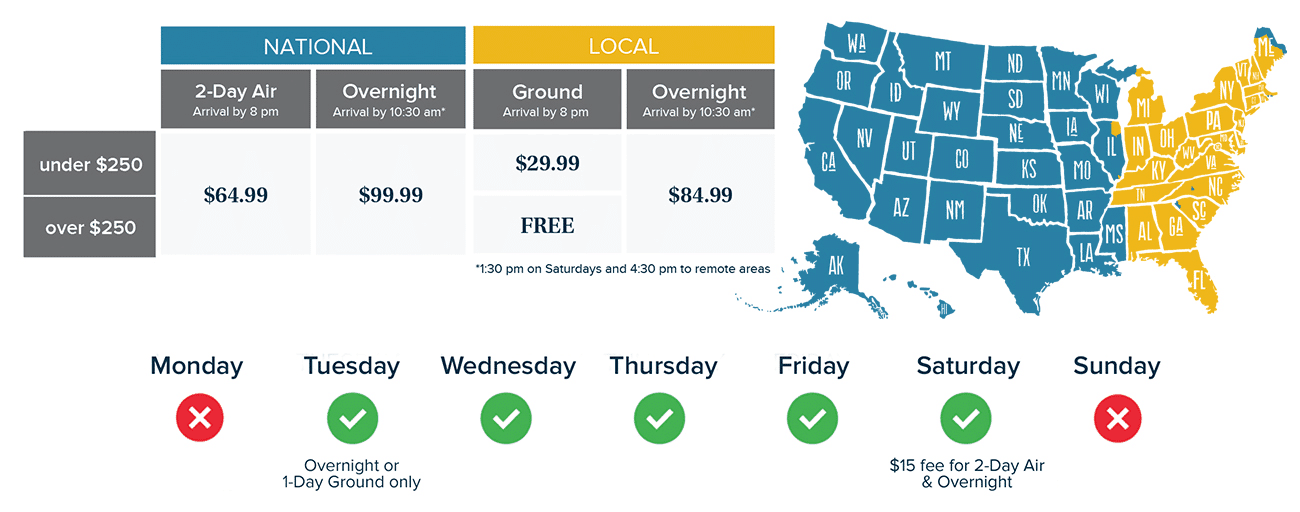Screen dimensions: 1300x512
Task: Click Texas on the shipping map
Action: tap(1020, 256)
